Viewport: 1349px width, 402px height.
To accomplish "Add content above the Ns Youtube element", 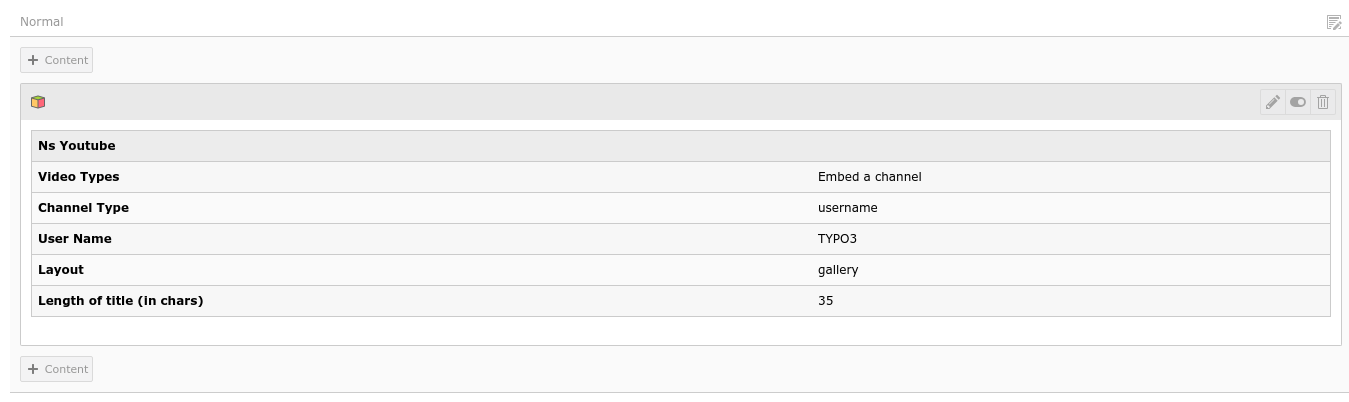I will coord(57,60).
